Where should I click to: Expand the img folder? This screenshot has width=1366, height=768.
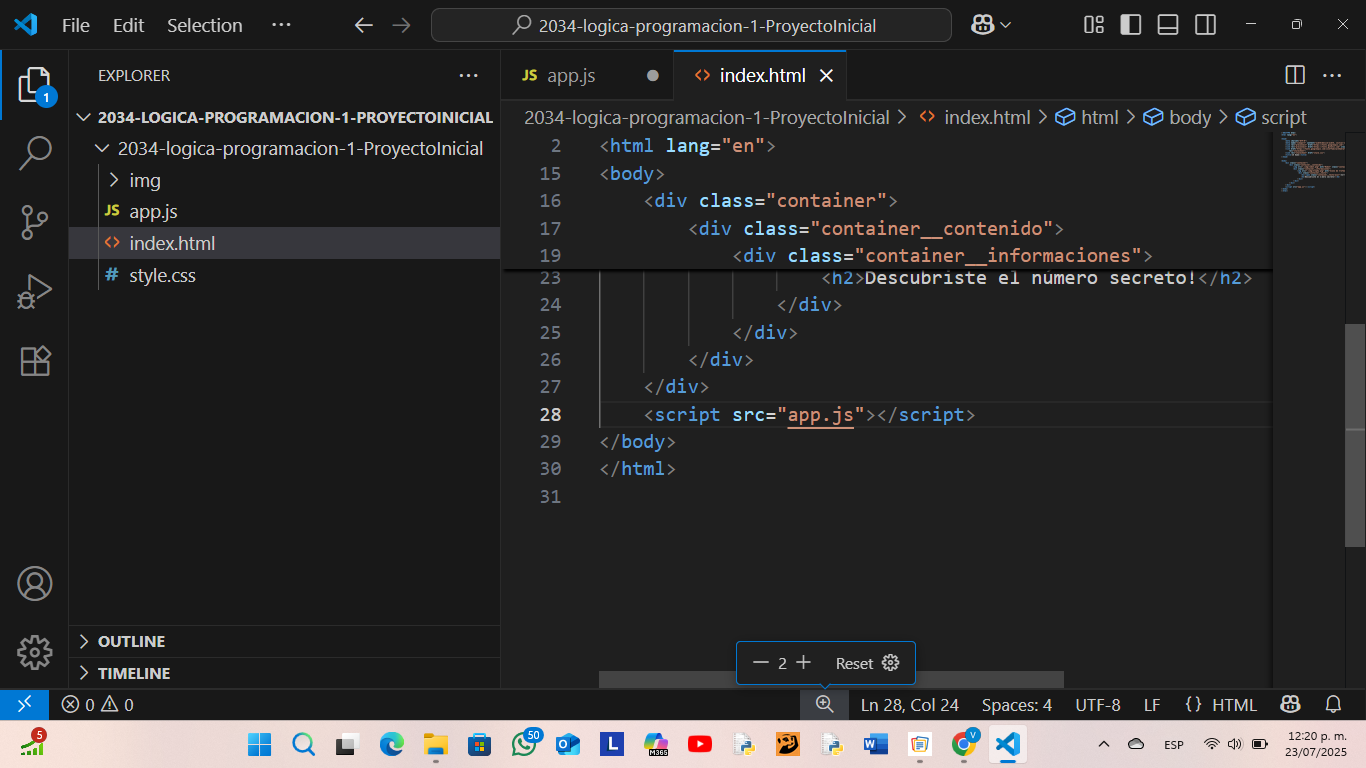(285, 180)
